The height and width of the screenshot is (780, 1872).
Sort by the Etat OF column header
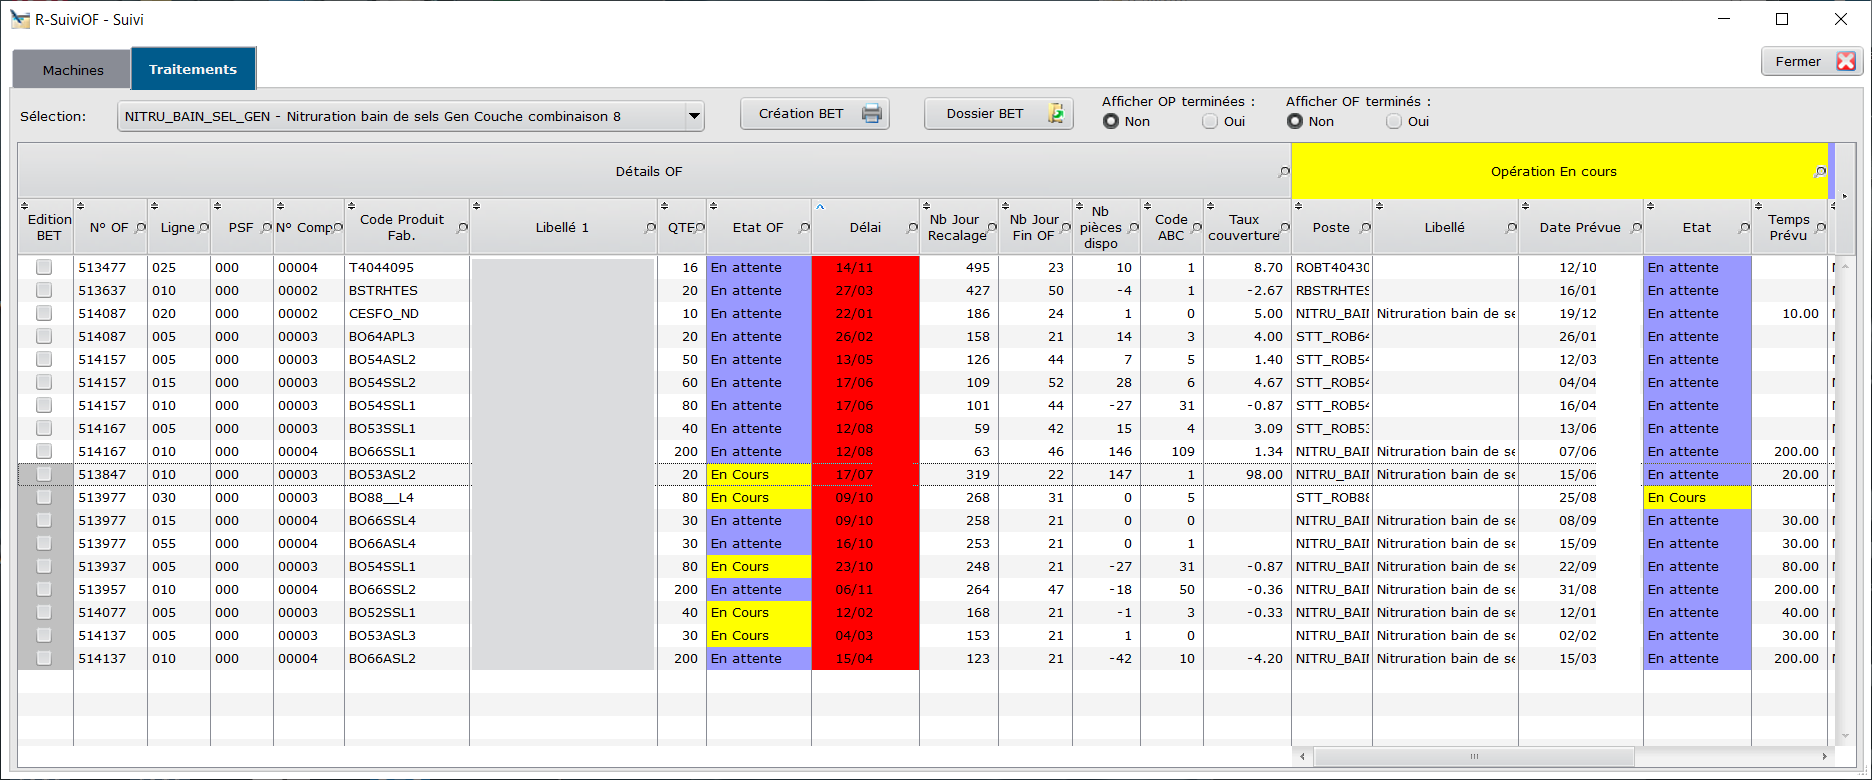tap(758, 228)
